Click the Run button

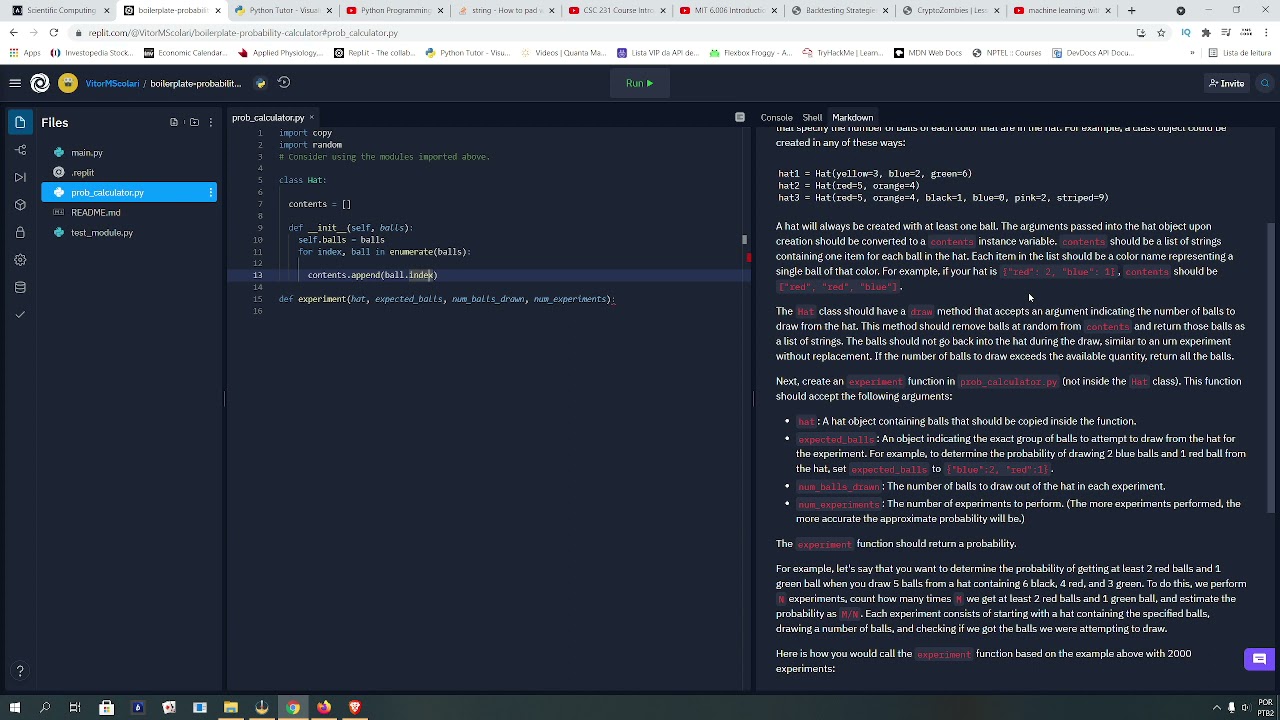(639, 83)
